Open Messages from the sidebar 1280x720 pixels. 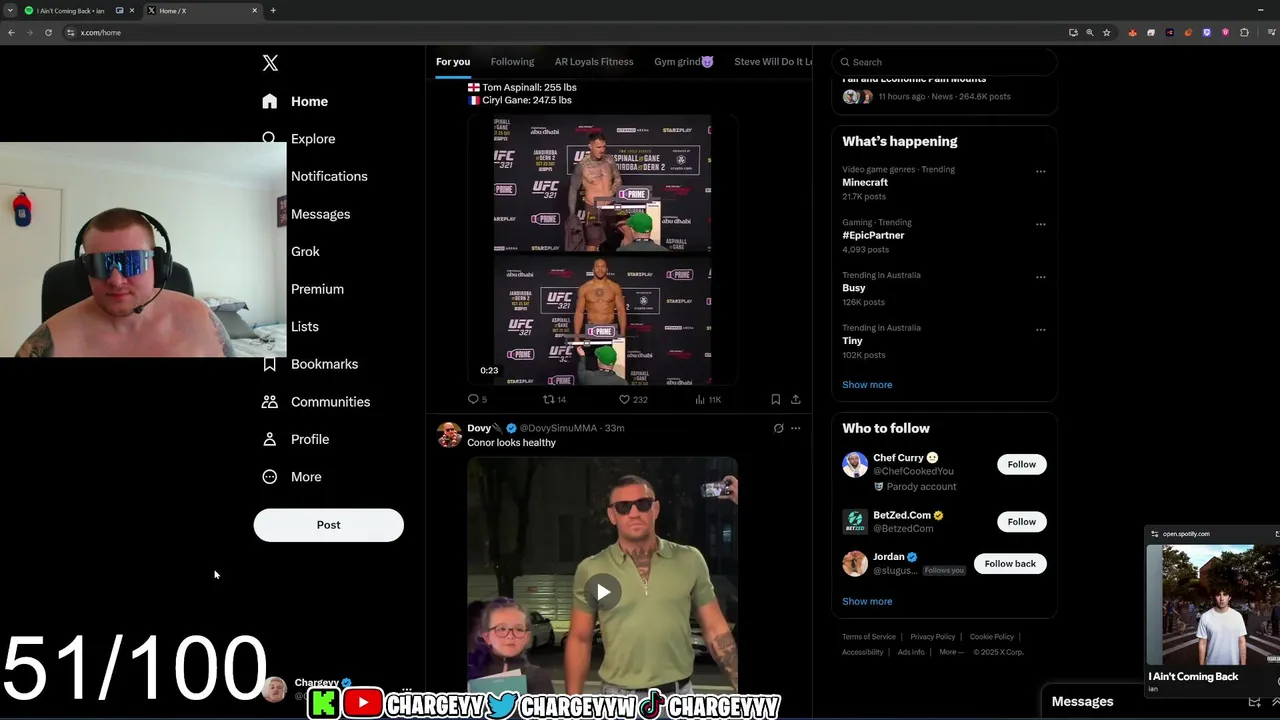point(320,214)
